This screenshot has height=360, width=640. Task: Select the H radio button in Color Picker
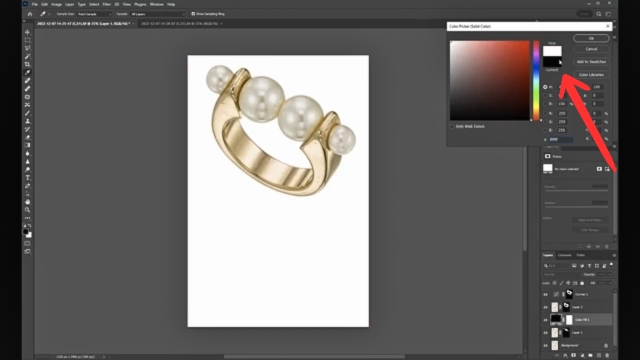tap(545, 87)
